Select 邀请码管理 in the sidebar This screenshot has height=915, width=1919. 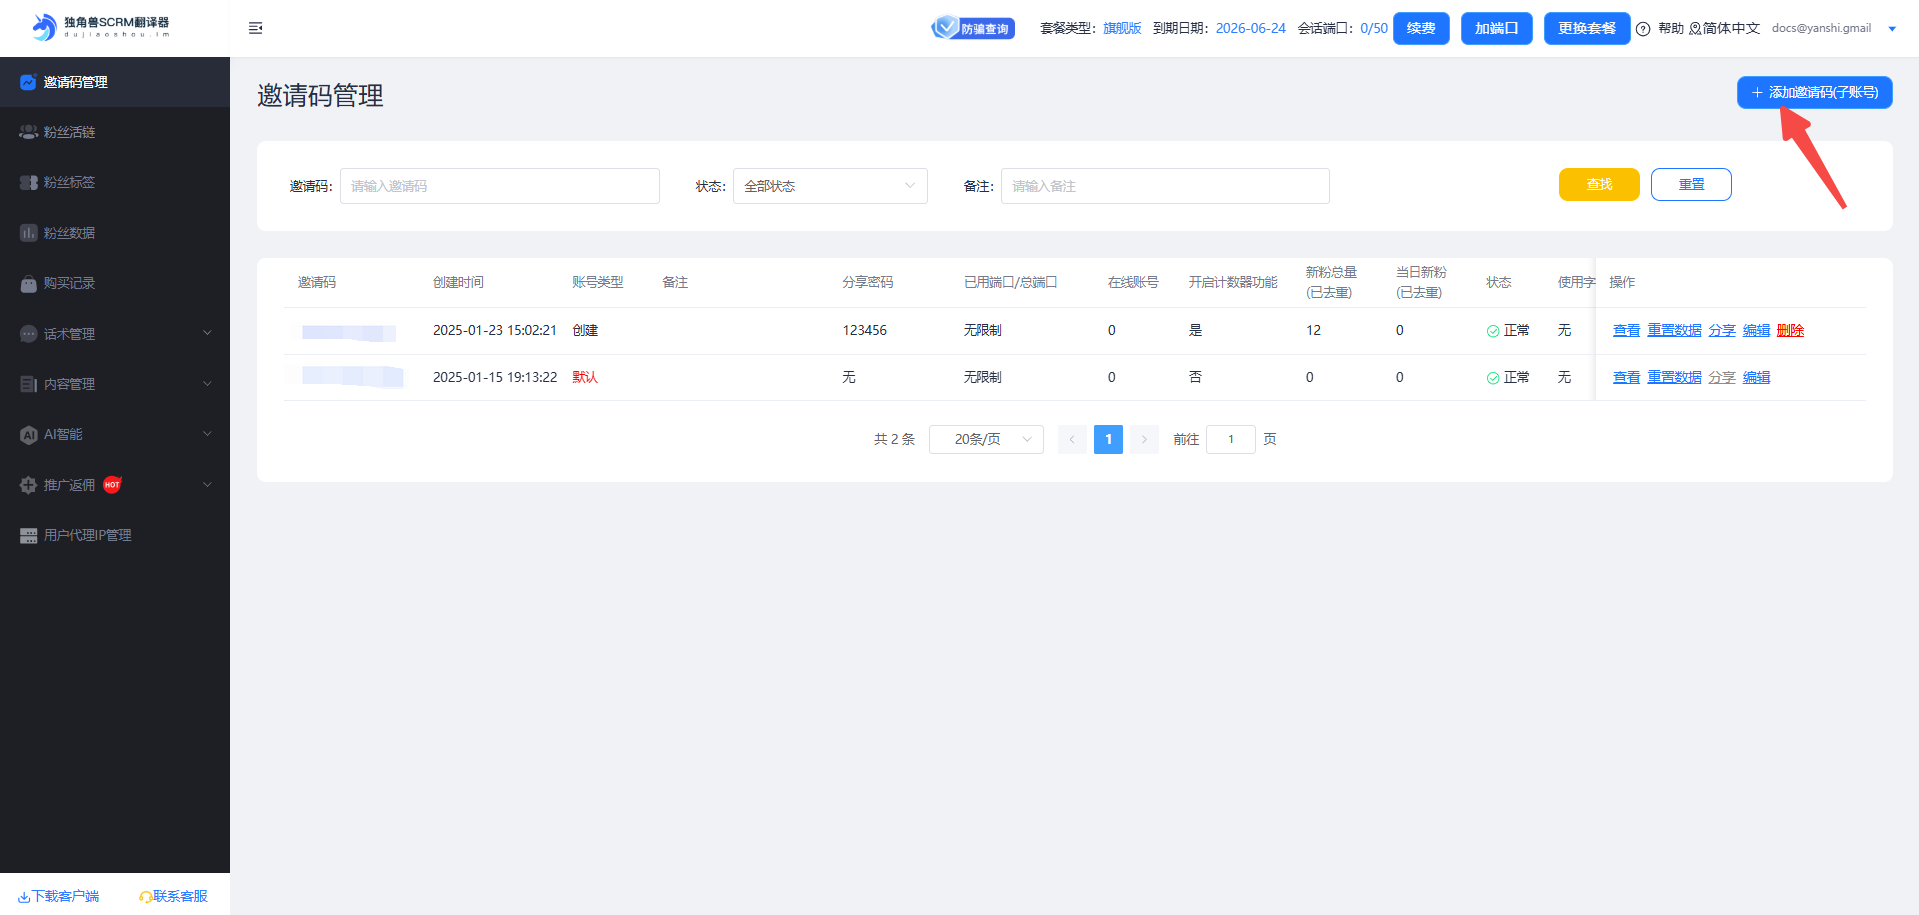coord(75,82)
